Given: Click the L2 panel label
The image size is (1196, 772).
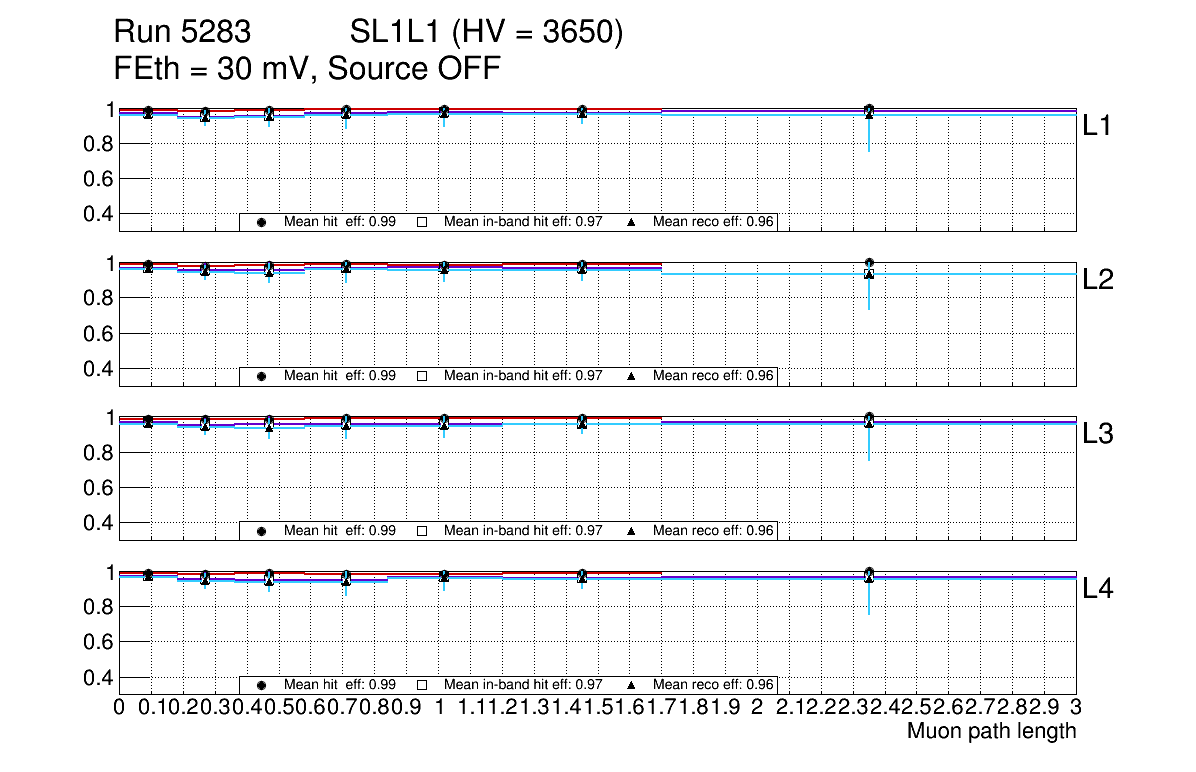Looking at the screenshot, I should click(1097, 280).
